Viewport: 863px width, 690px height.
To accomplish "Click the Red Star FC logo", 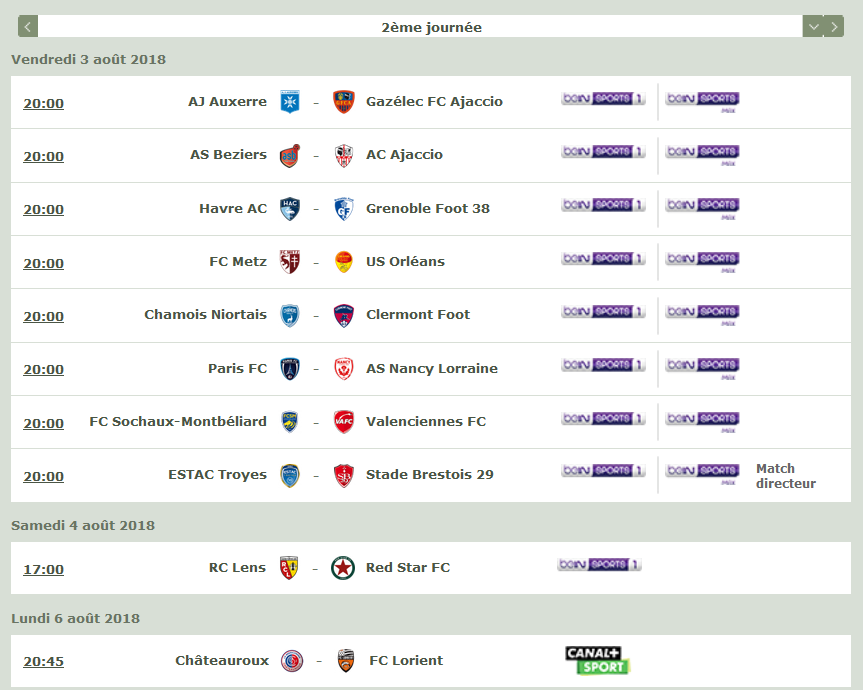I will coord(344,568).
